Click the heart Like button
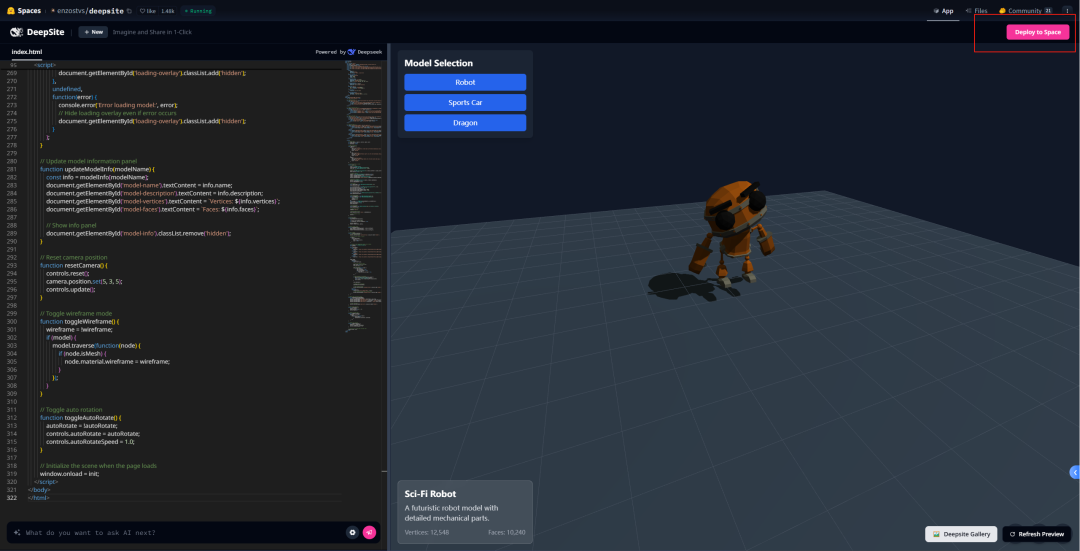This screenshot has width=1080, height=551. tap(147, 11)
